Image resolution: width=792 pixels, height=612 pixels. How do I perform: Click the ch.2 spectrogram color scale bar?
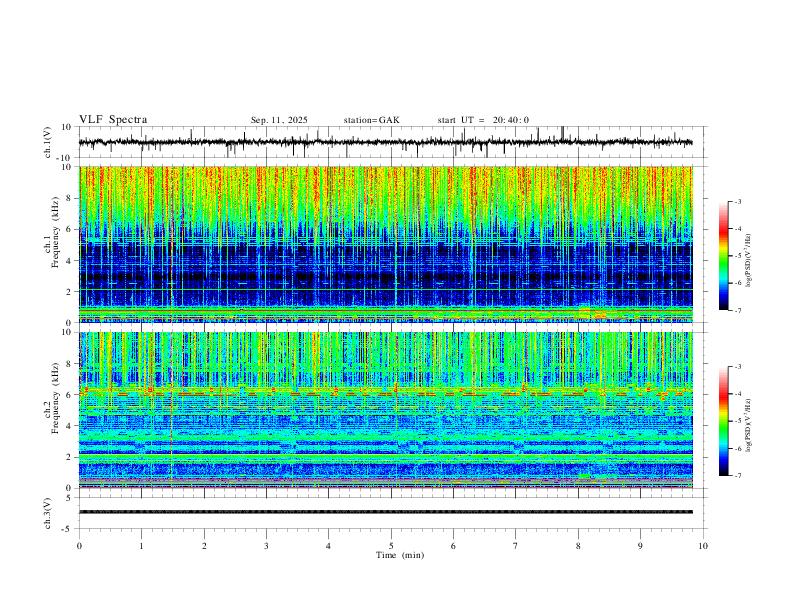[x=723, y=421]
